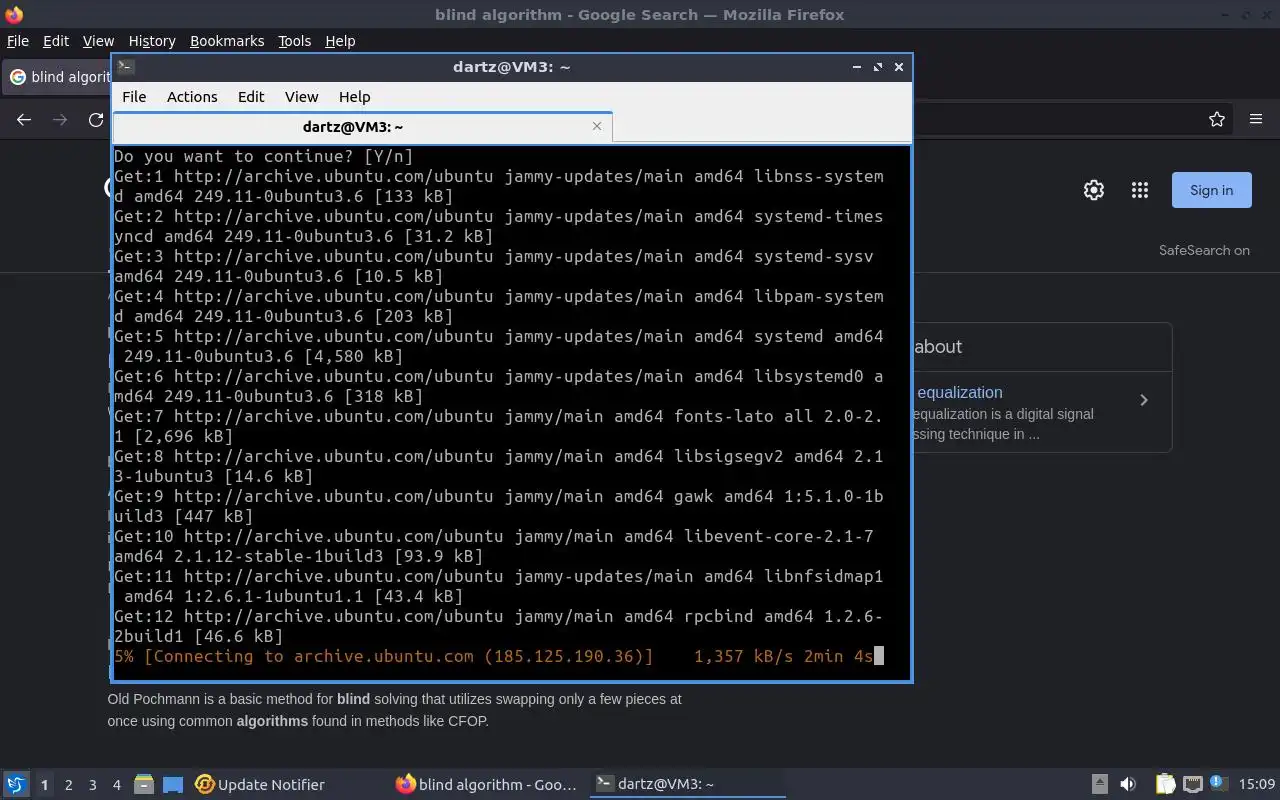Click the Get:9 gawk download line
1280x800 pixels.
(498, 506)
